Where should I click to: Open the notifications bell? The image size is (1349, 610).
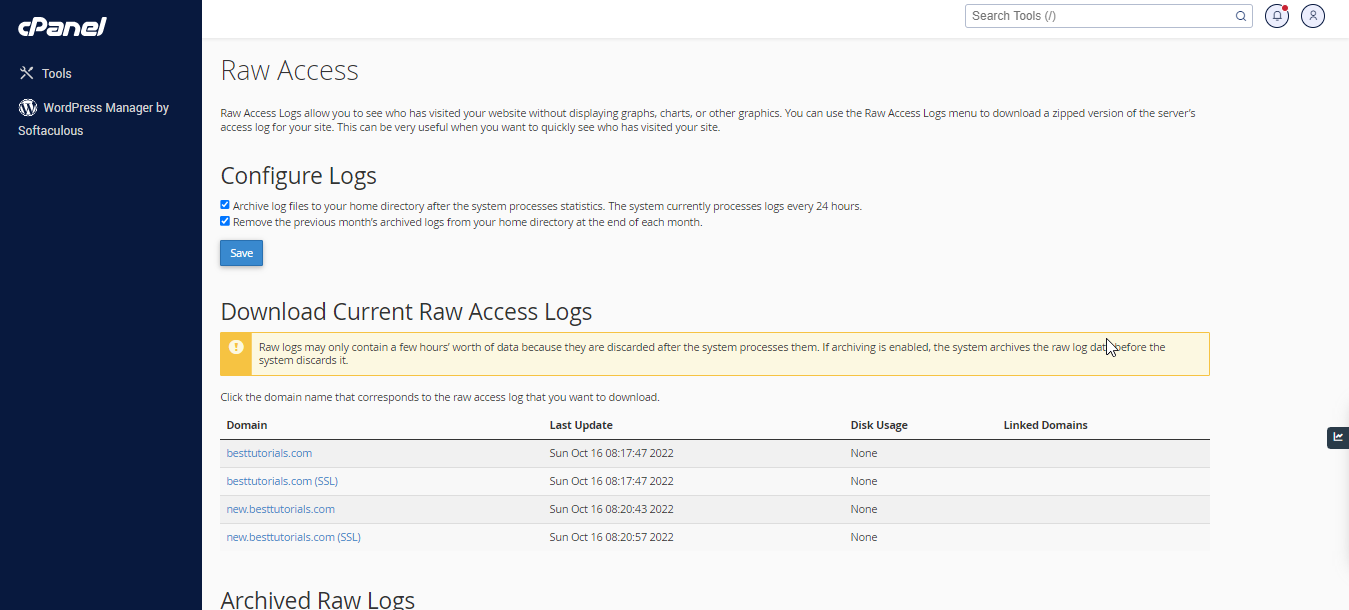(1277, 16)
